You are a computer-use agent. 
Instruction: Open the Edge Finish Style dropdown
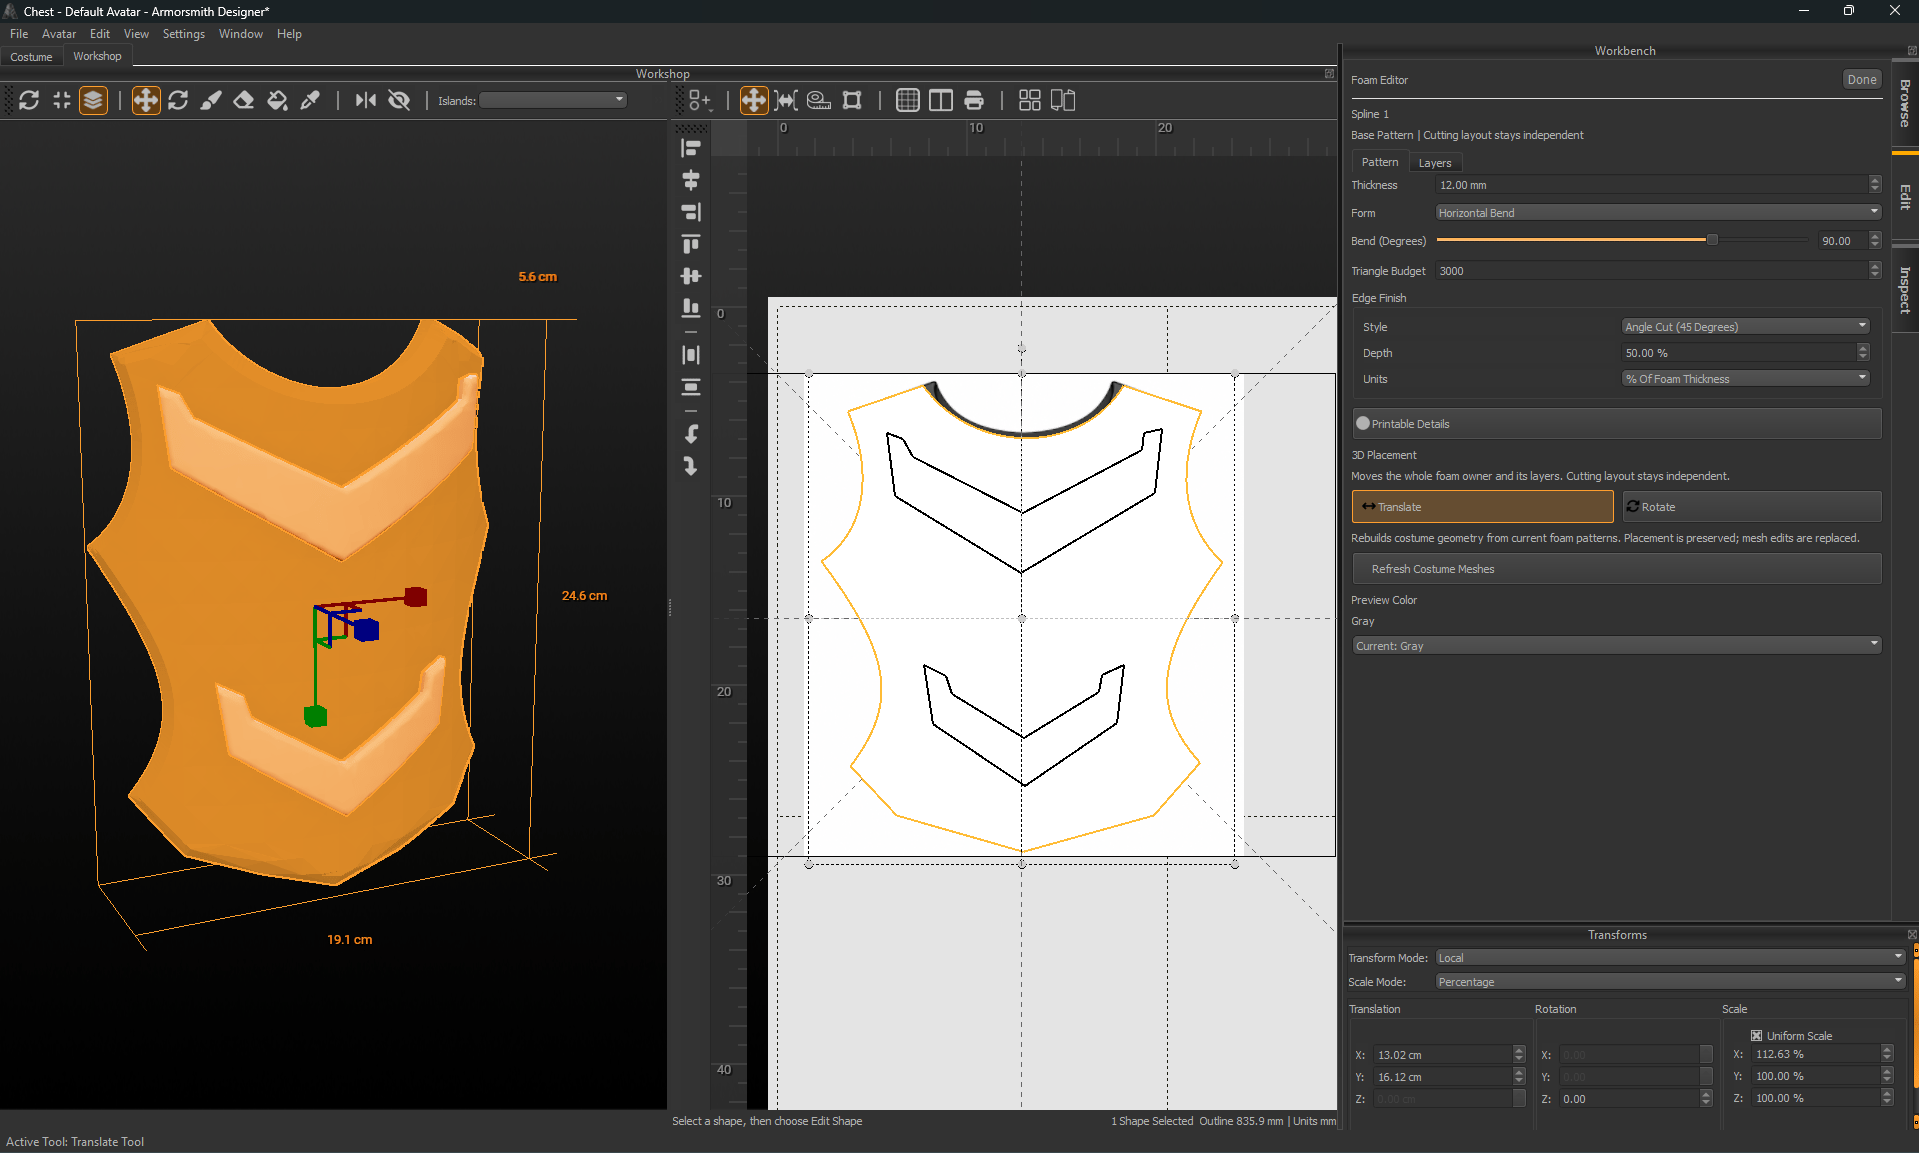click(1745, 327)
